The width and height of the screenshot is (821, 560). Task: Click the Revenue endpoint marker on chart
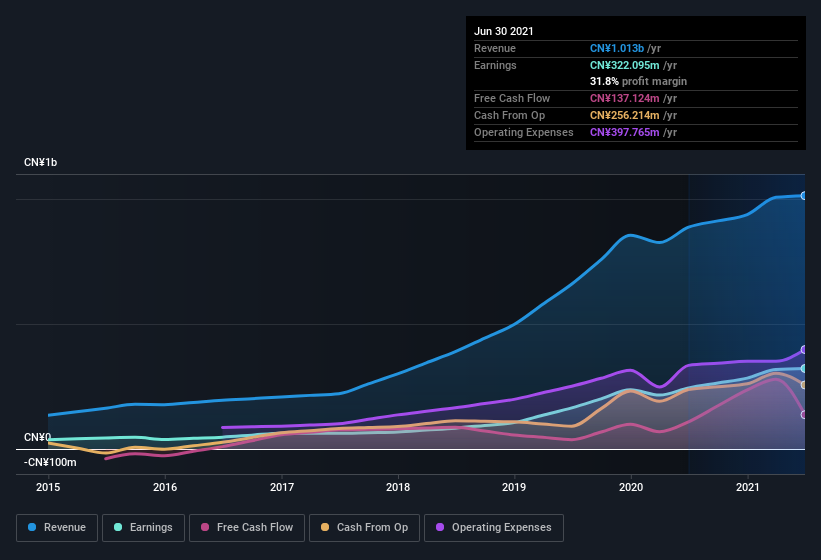pyautogui.click(x=803, y=195)
